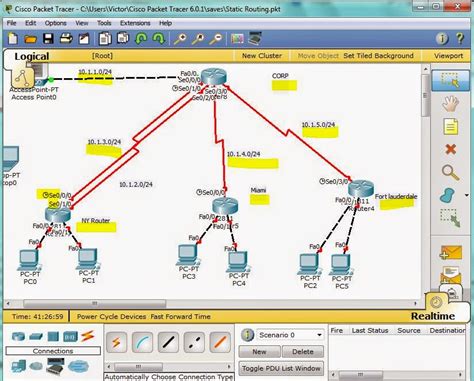The image size is (474, 381).
Task: Open the View menu
Action: click(82, 23)
